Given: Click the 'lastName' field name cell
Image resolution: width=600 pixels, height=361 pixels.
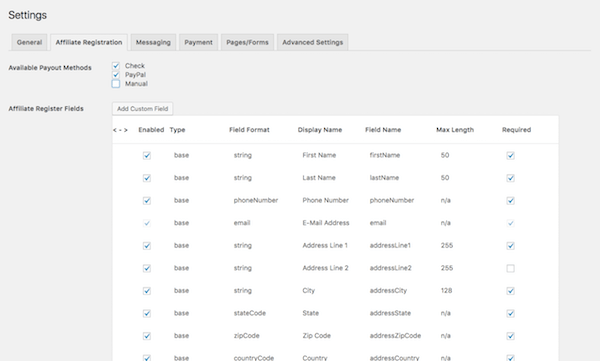Looking at the screenshot, I should coord(384,178).
